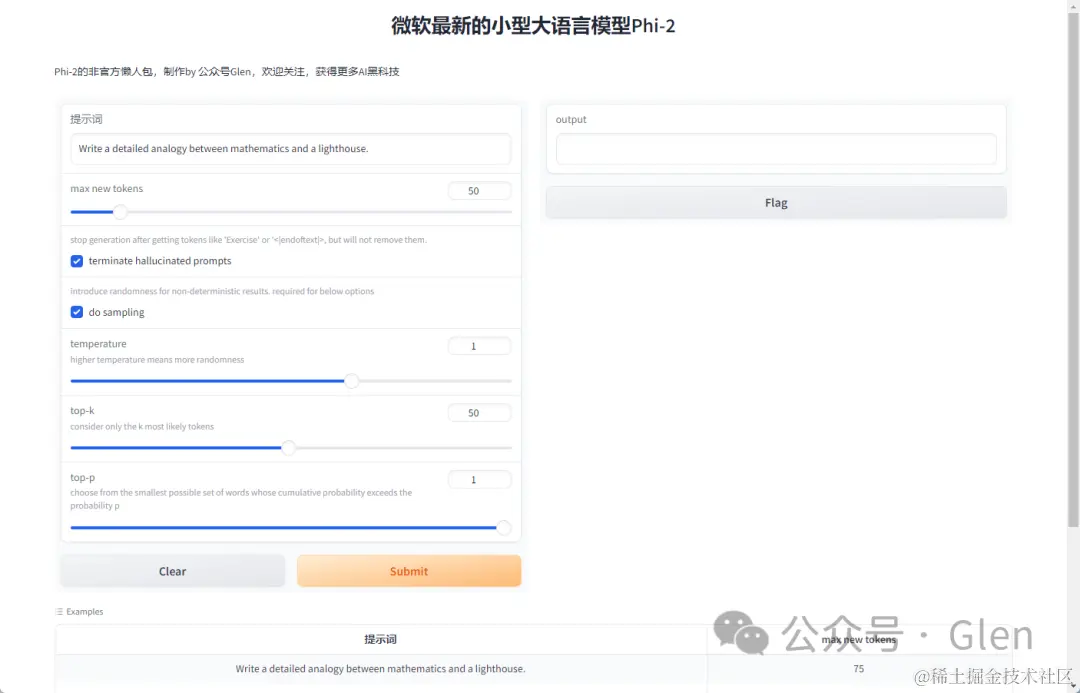Click inside the 提示词 prompt textbox

coord(290,149)
